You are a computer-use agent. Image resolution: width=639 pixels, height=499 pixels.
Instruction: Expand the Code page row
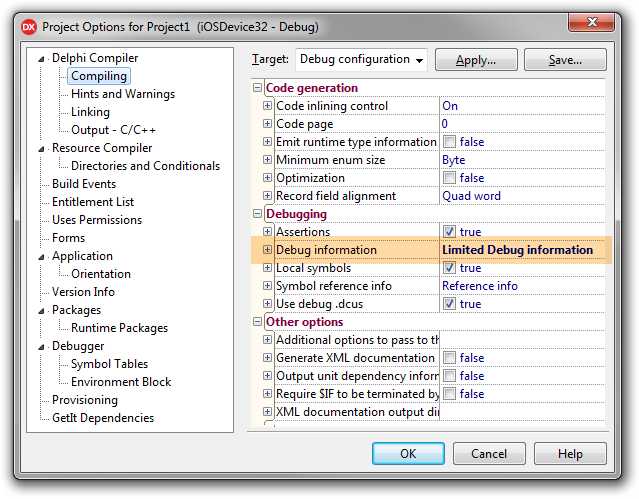(267, 124)
